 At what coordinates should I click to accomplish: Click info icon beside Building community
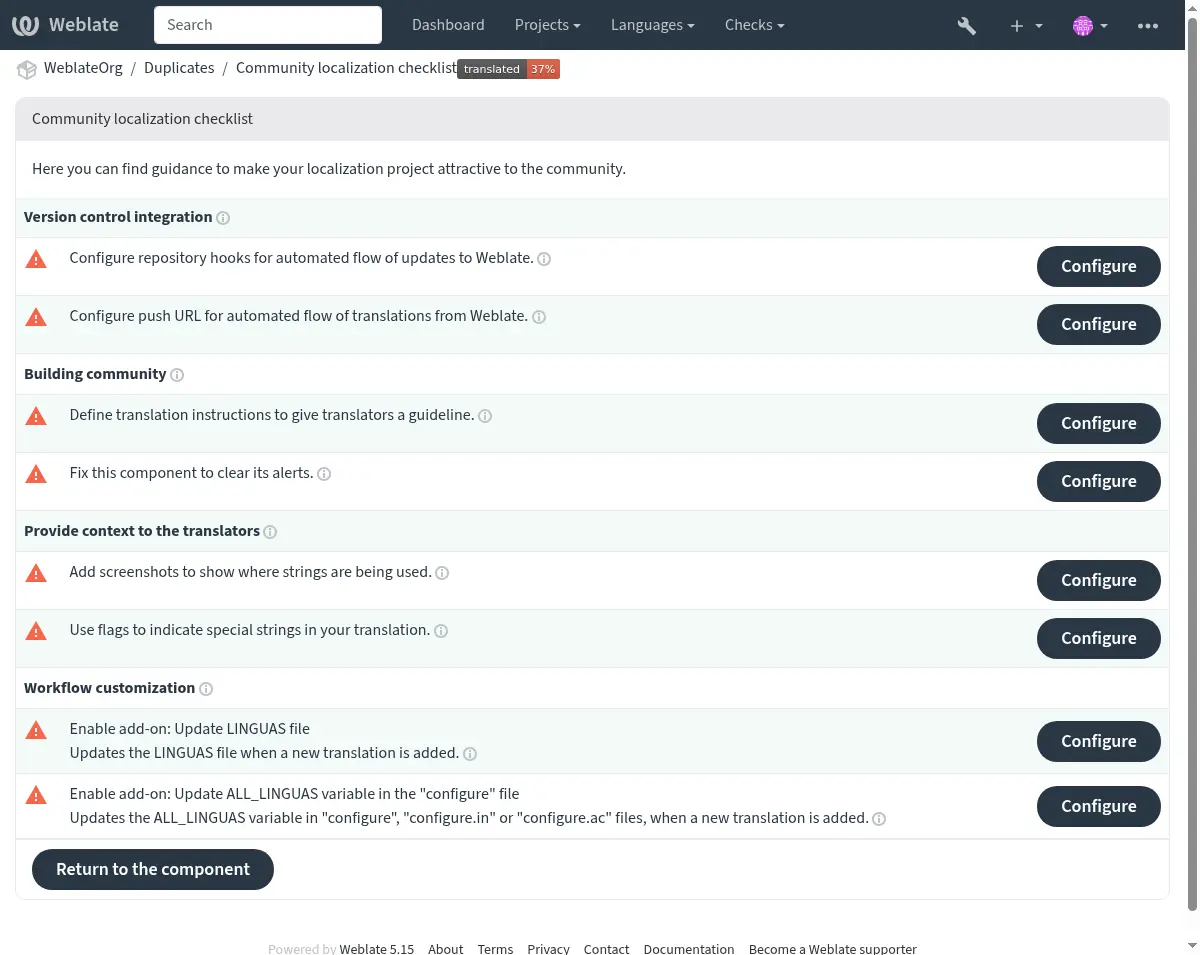177,375
